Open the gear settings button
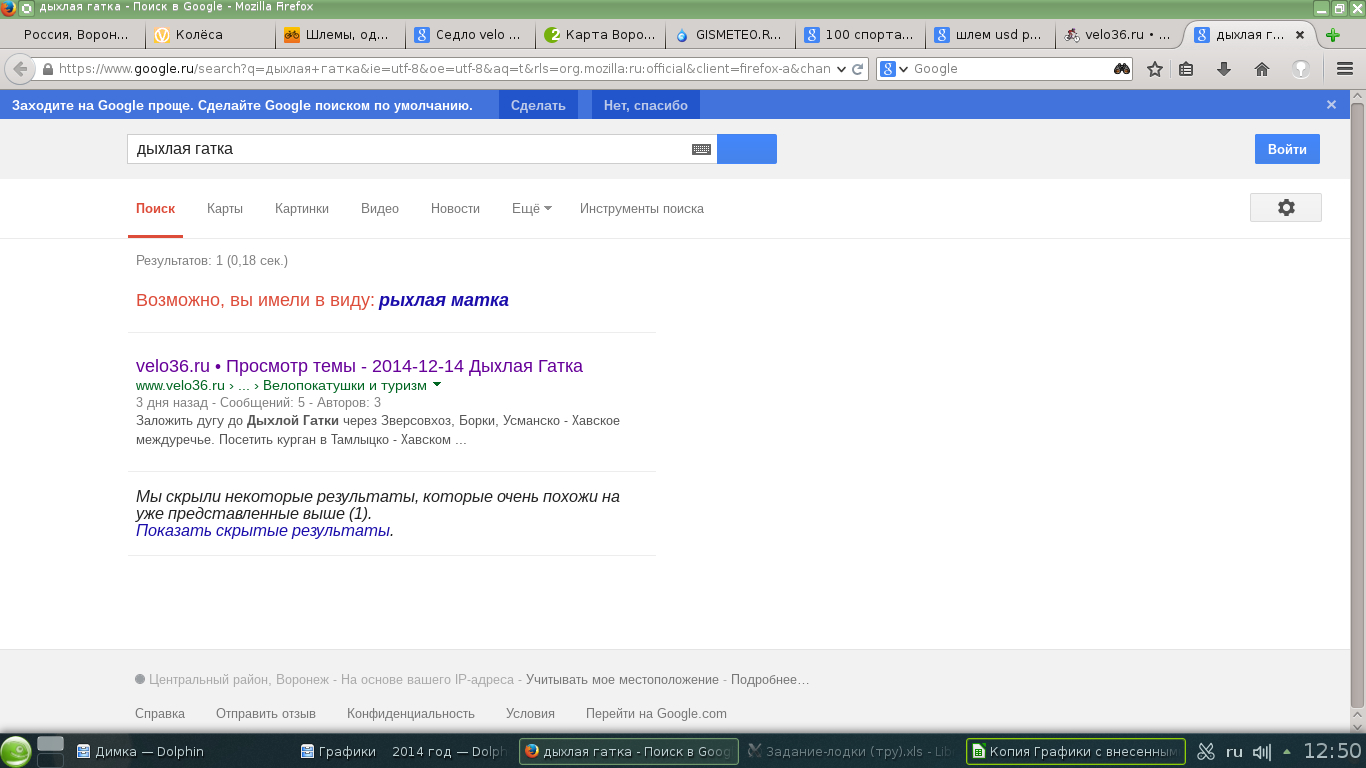1366x768 pixels. pyautogui.click(x=1286, y=207)
